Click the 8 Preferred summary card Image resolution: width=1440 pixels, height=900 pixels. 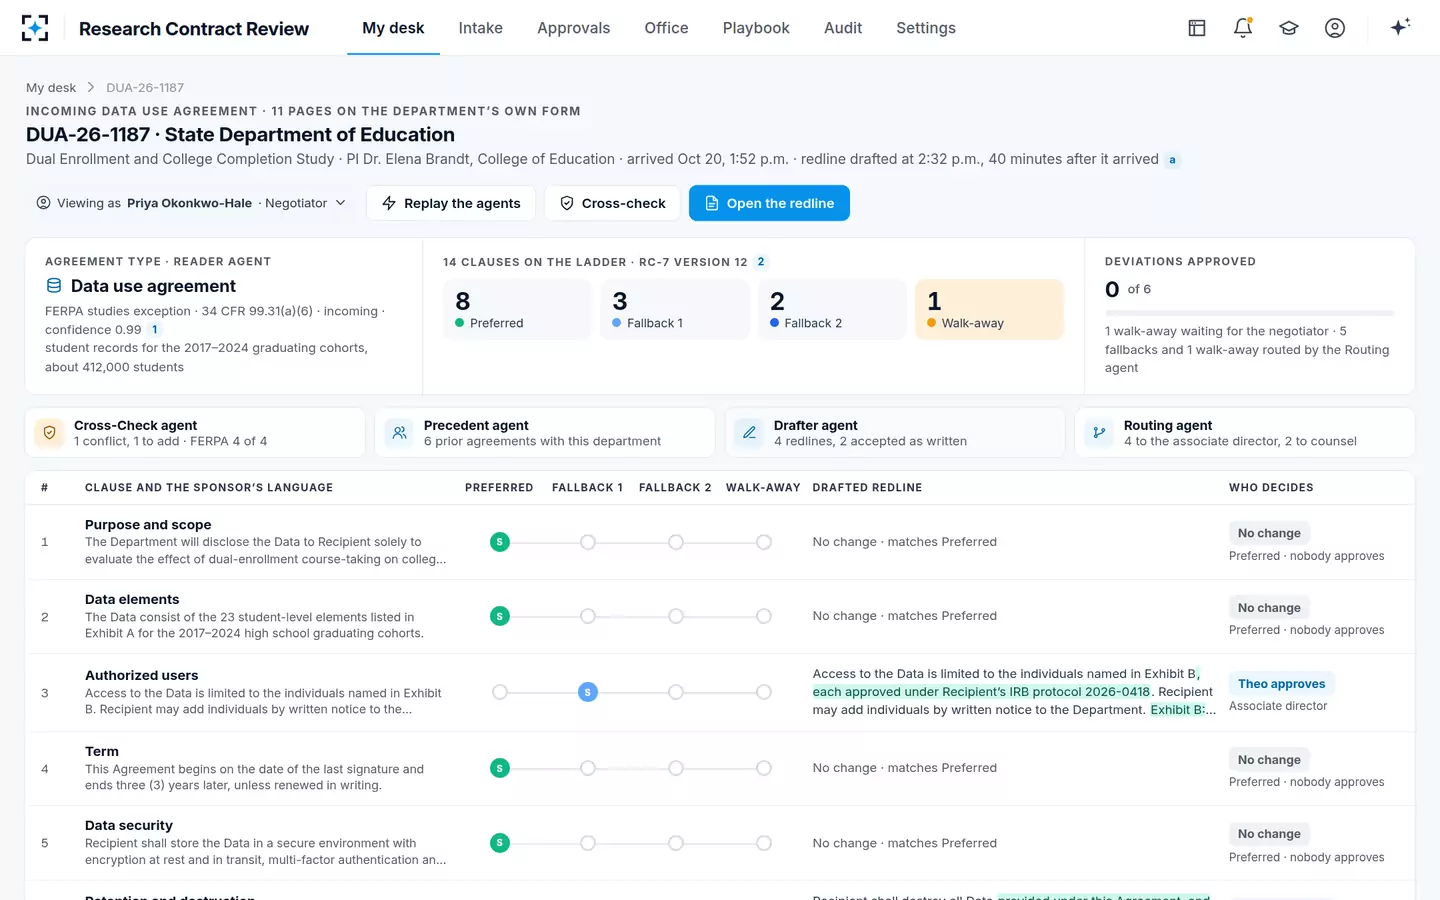[517, 310]
